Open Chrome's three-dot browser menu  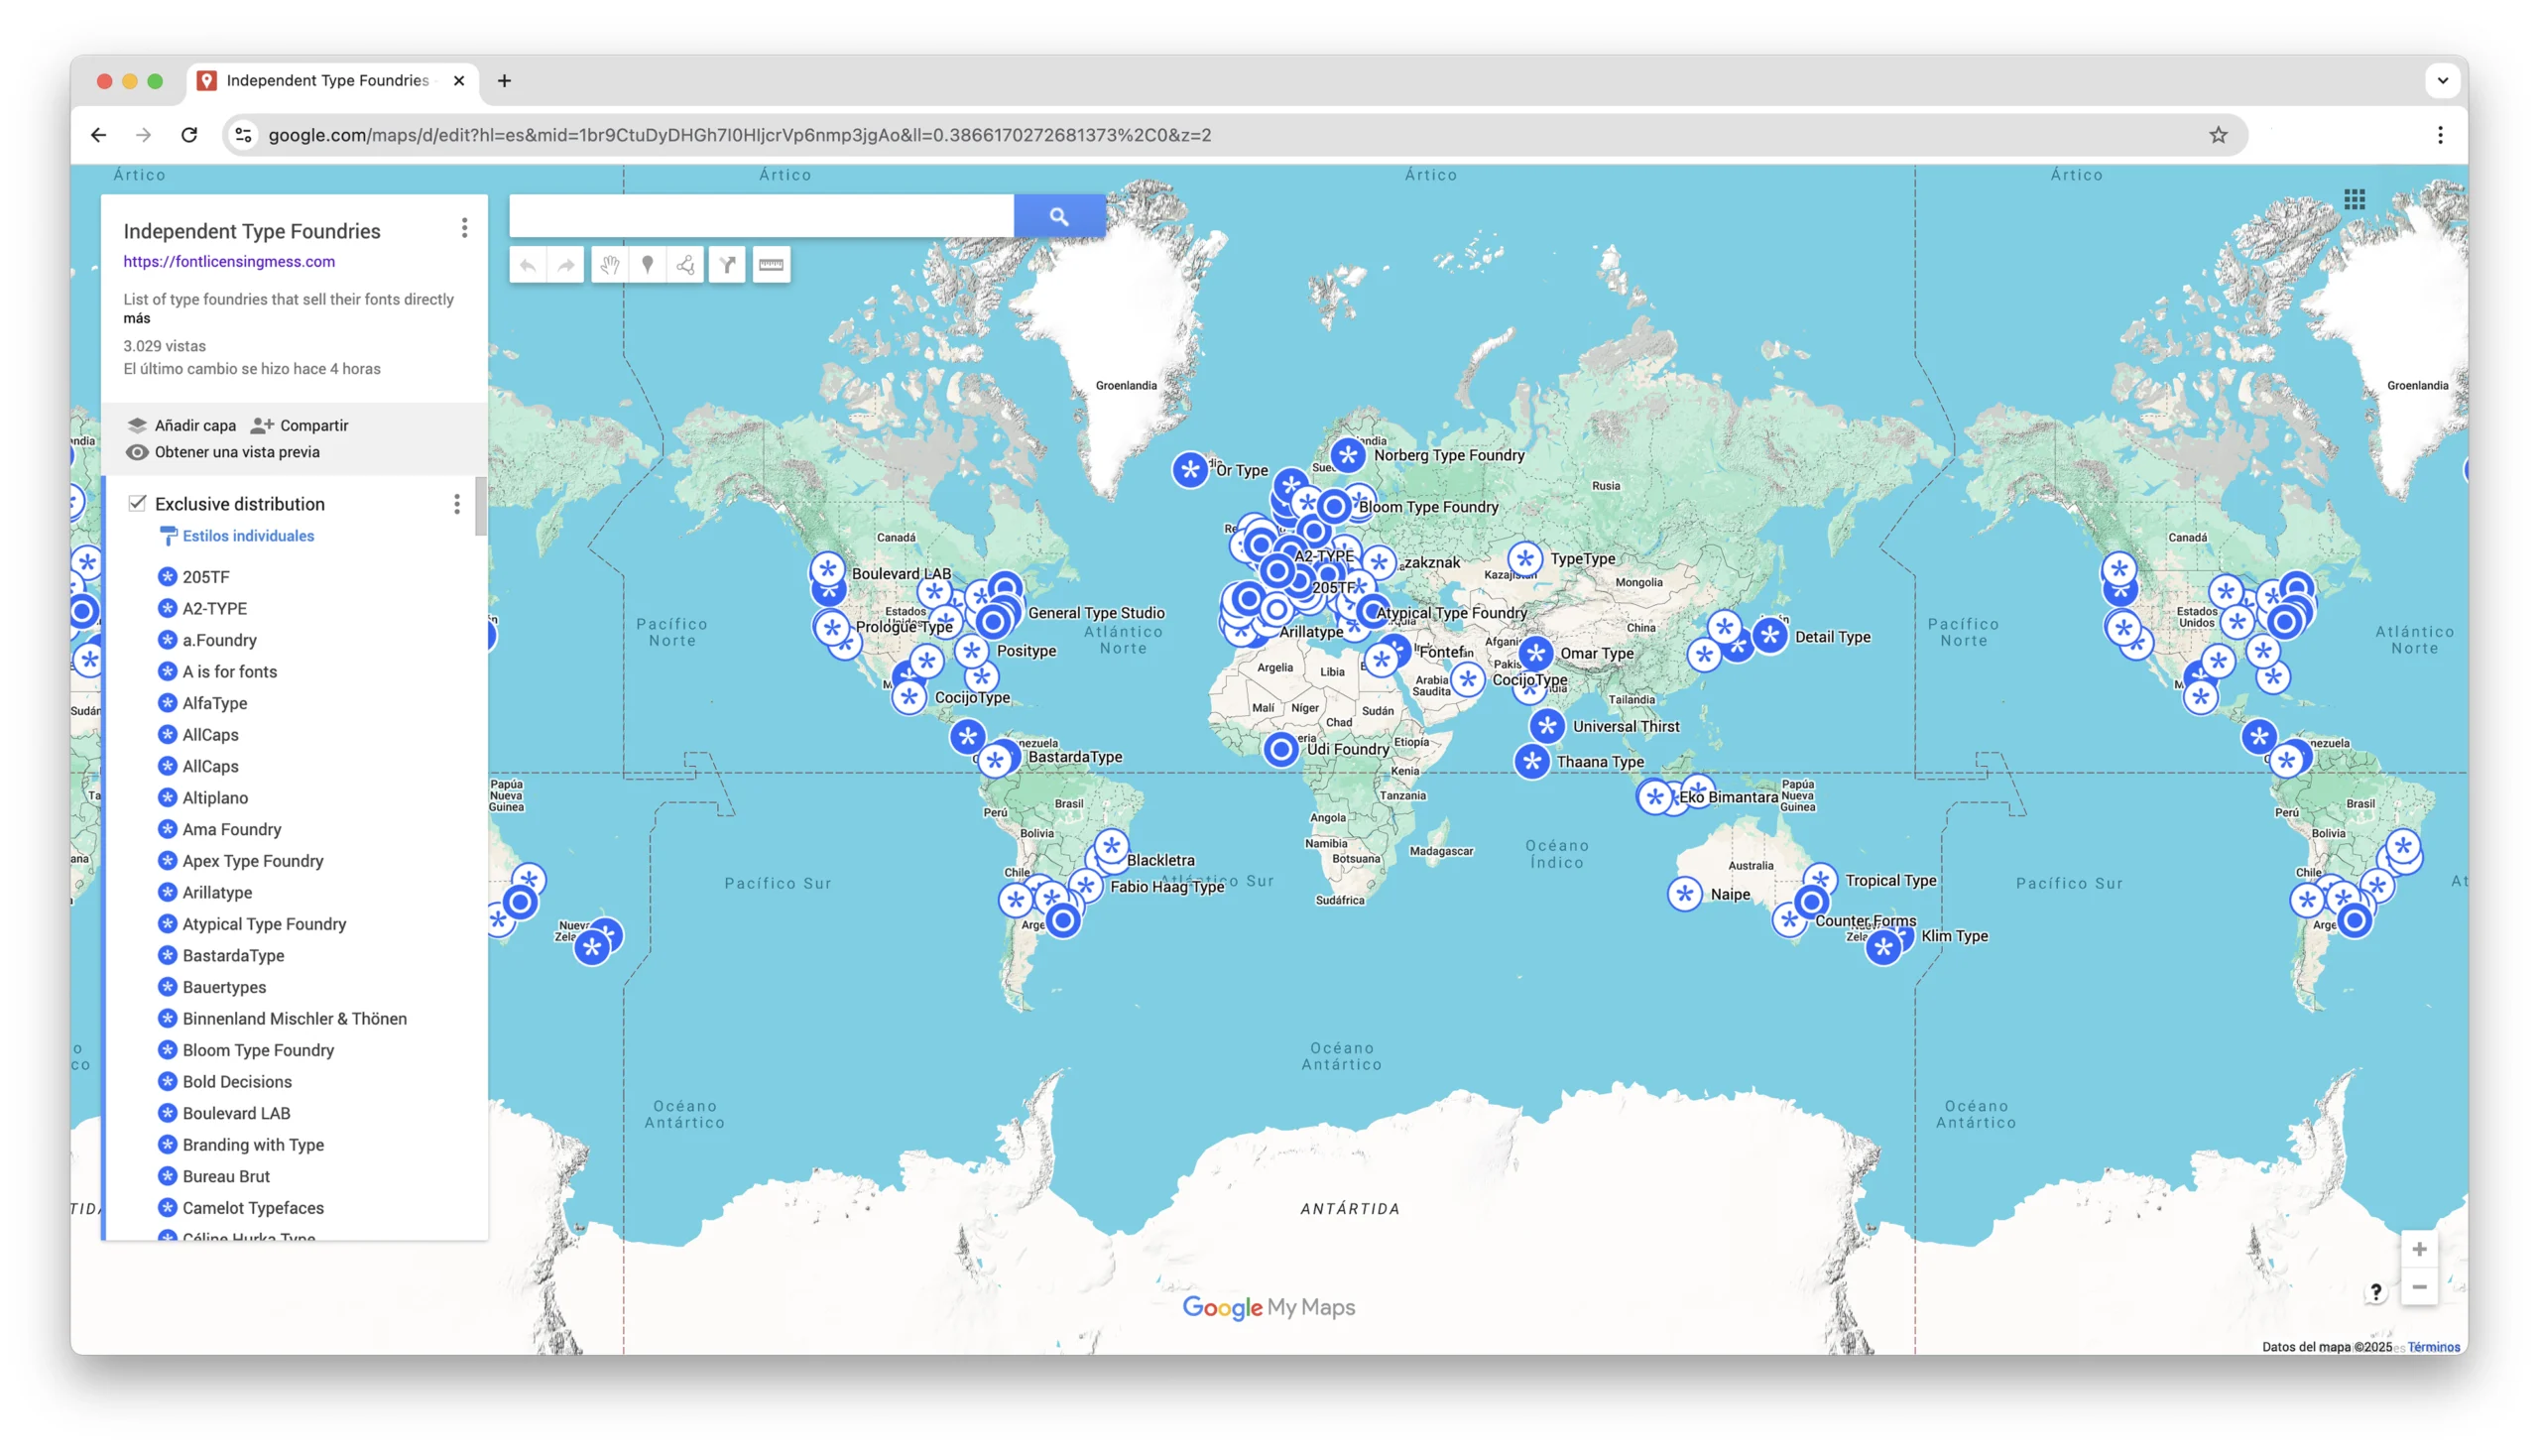(2440, 135)
